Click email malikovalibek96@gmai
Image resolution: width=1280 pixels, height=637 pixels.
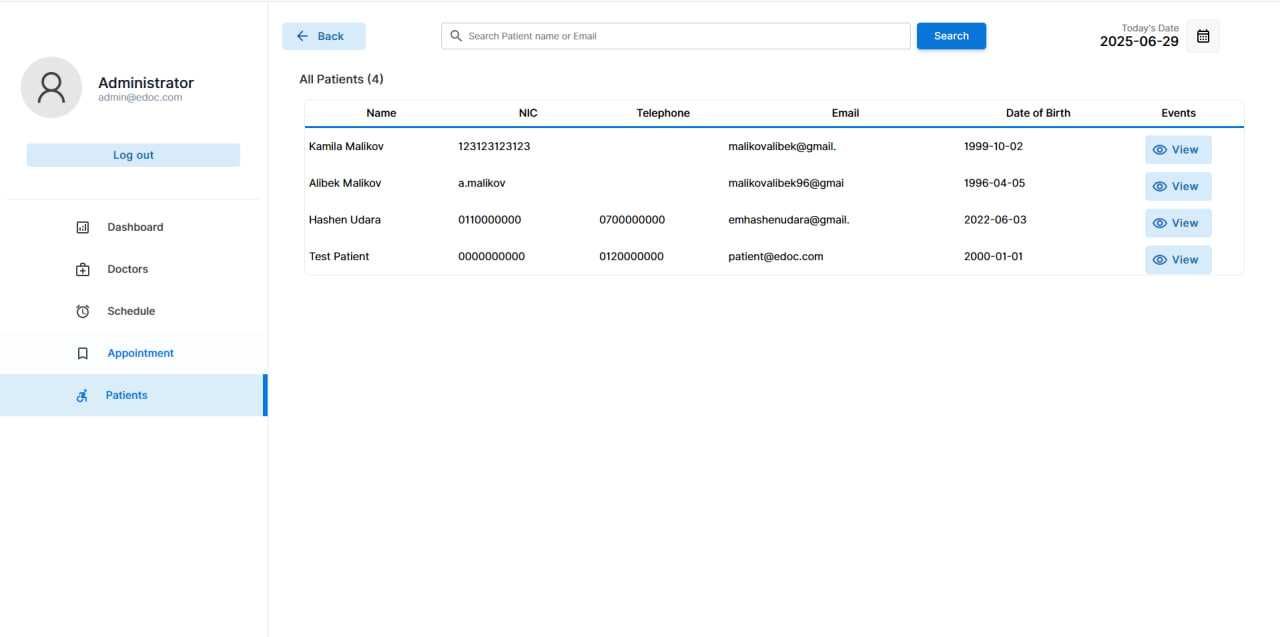pos(786,183)
